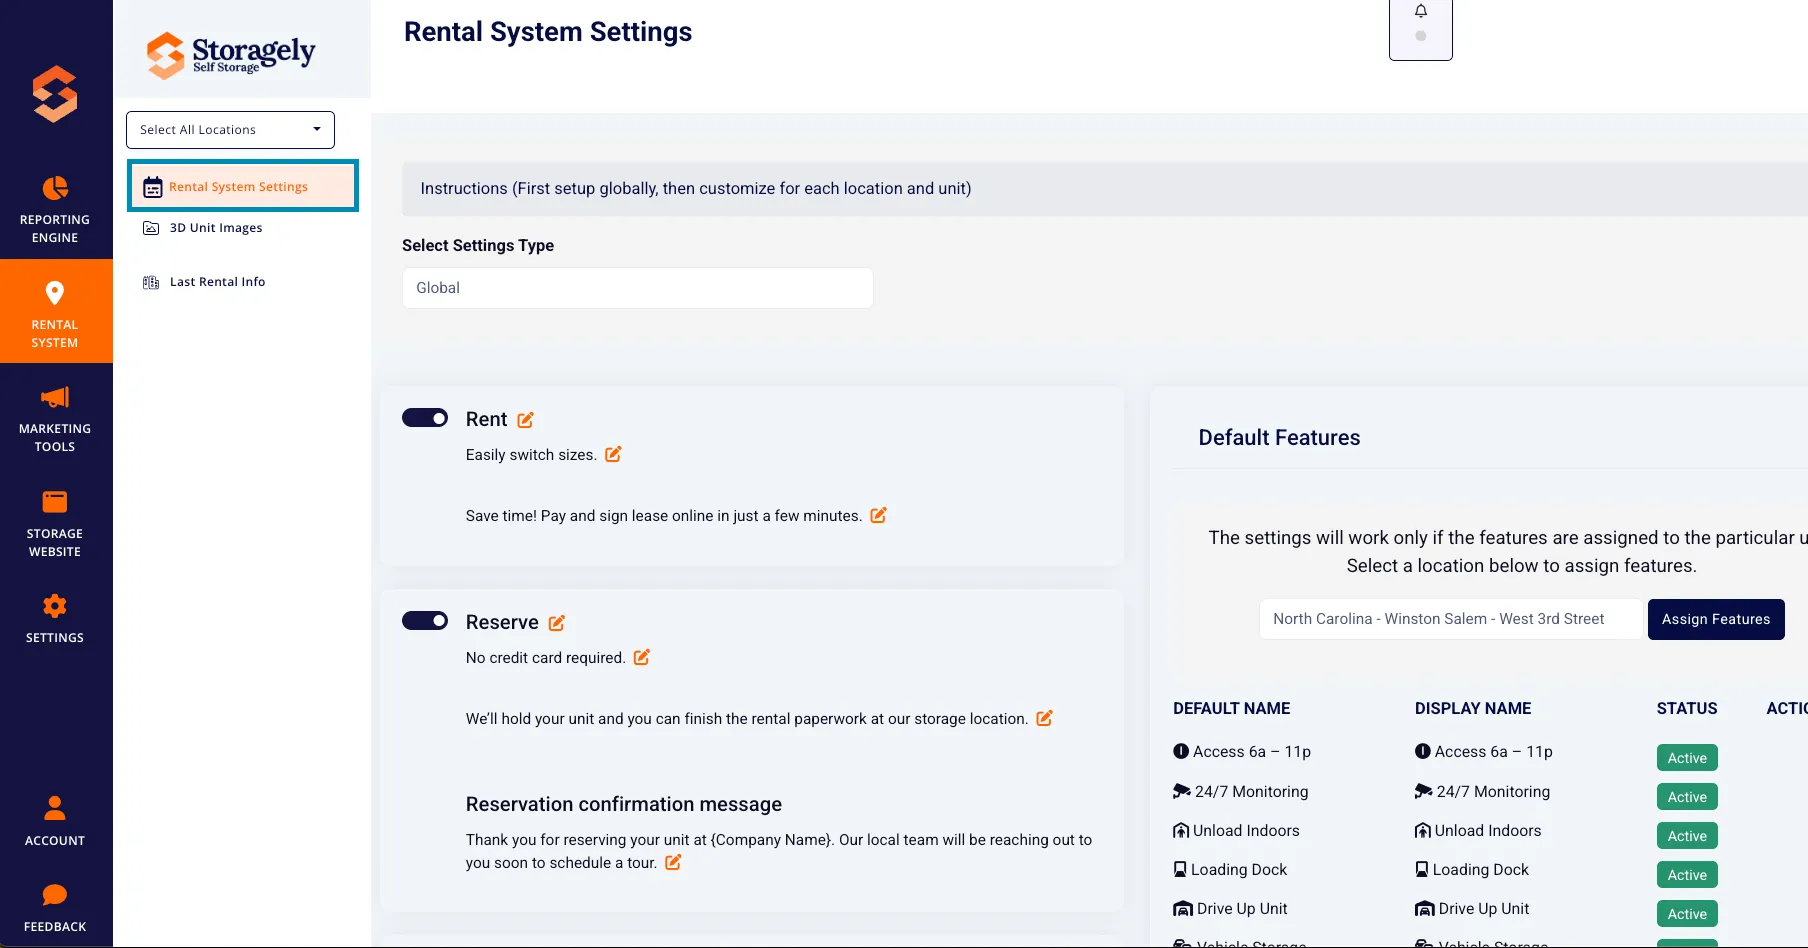1808x948 pixels.
Task: Click the 'Loading Dock' display name
Action: point(1472,870)
